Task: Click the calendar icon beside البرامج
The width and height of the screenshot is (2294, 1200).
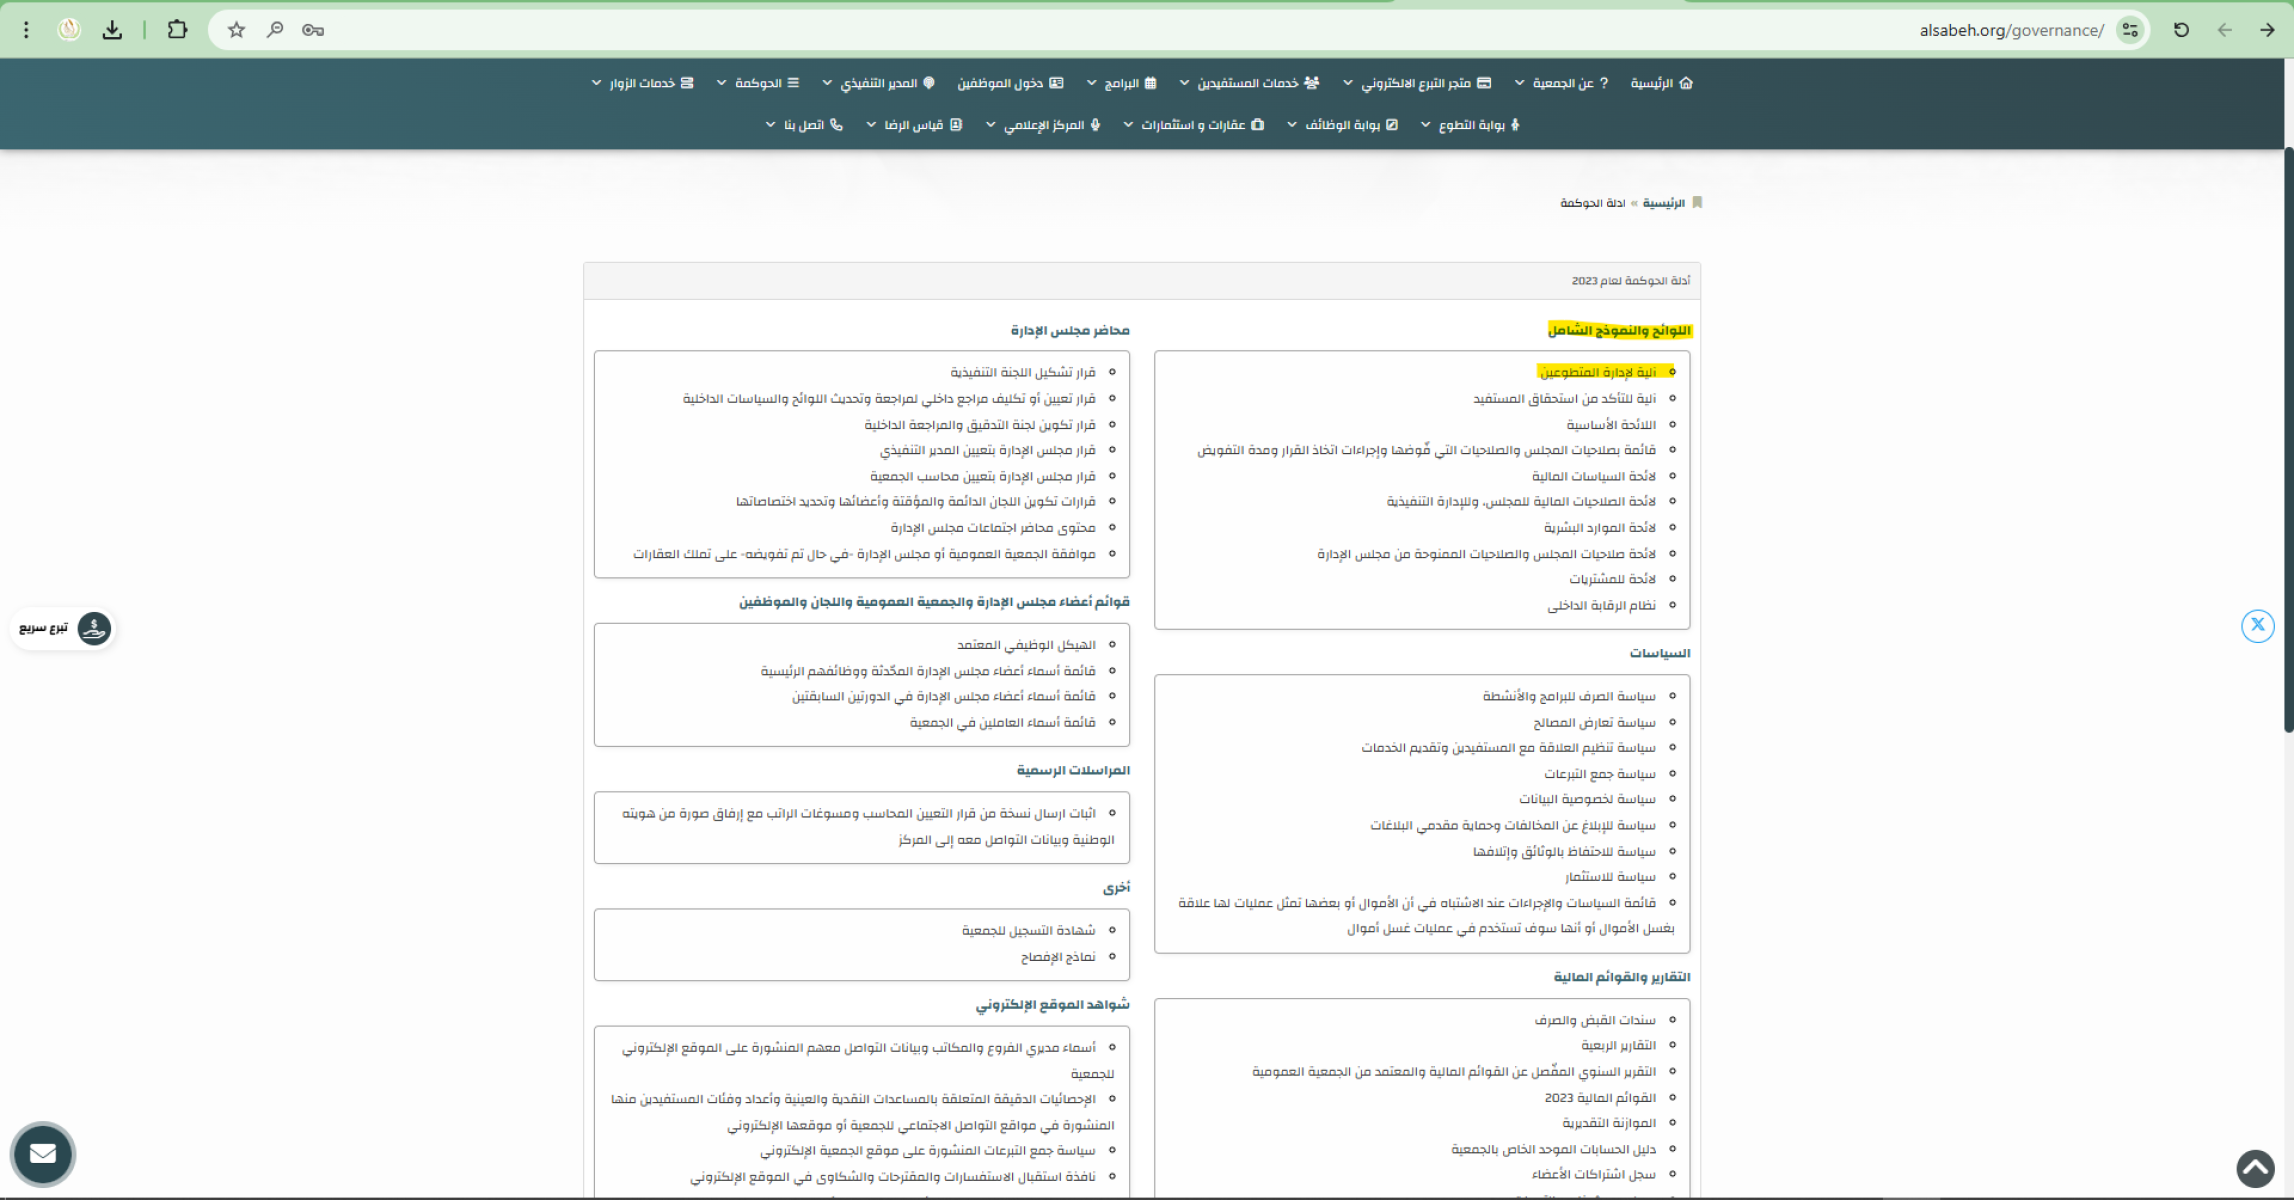Action: 1151,83
